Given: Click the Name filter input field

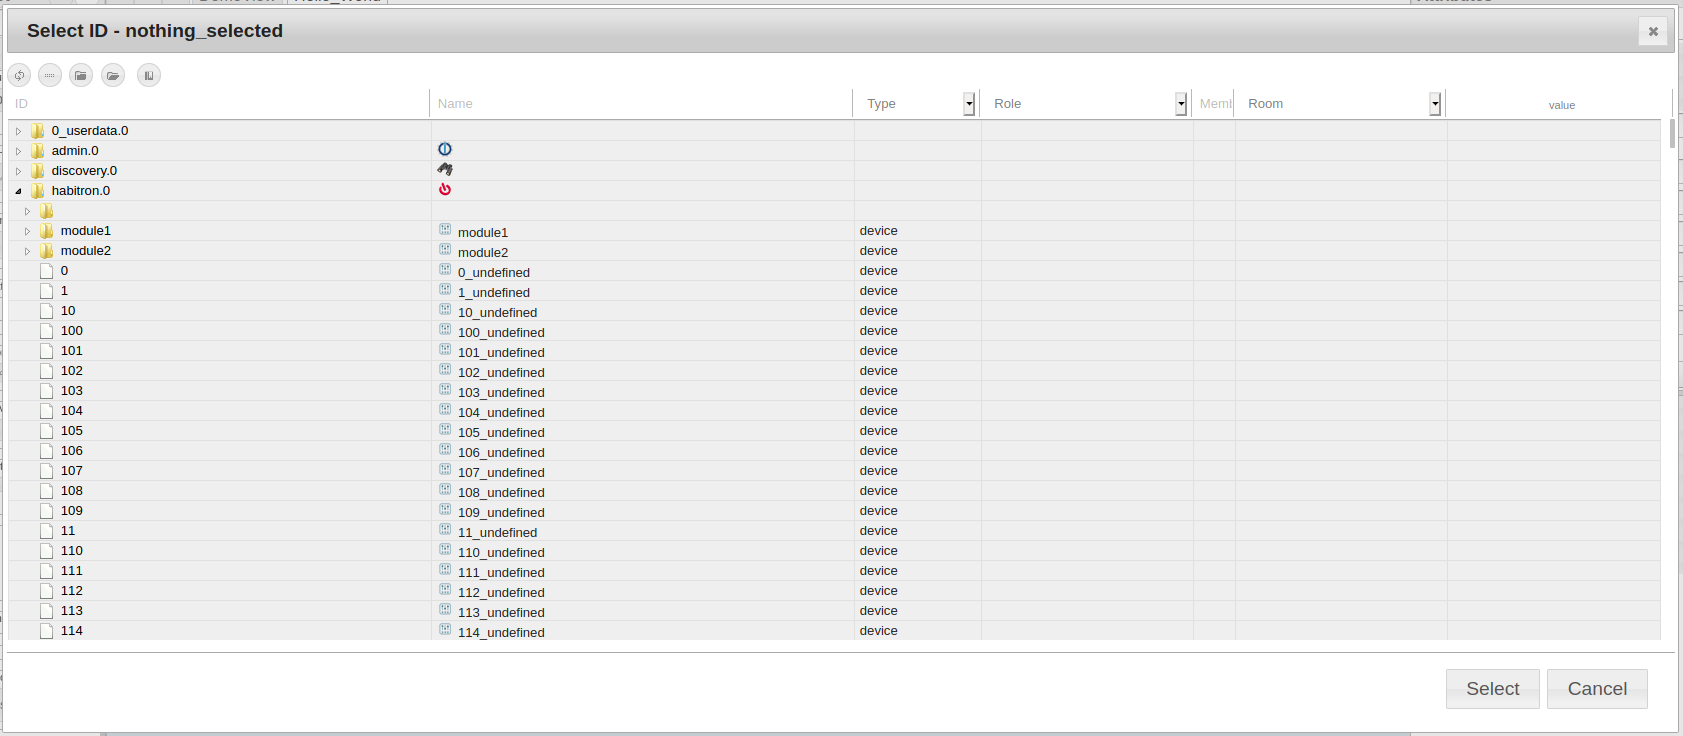Looking at the screenshot, I should 641,104.
